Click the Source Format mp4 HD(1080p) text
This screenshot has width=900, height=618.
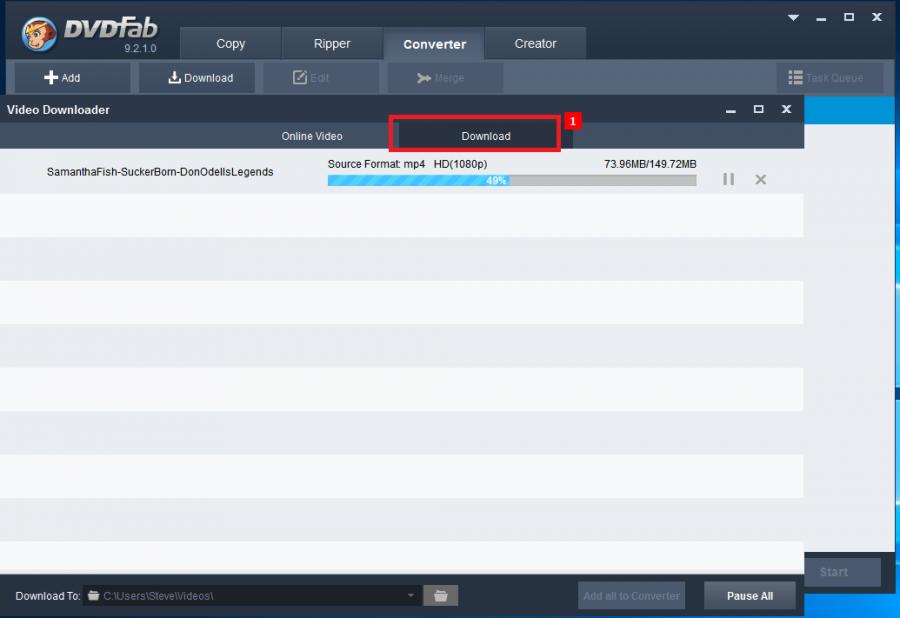pyautogui.click(x=408, y=164)
